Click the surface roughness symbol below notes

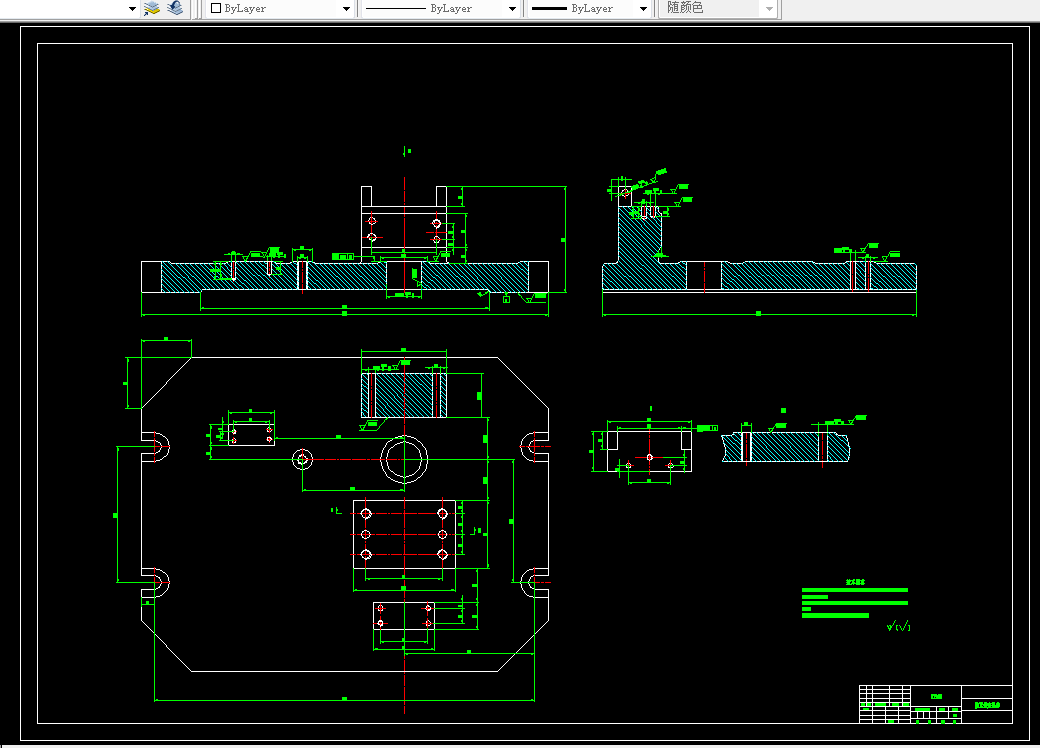[899, 626]
